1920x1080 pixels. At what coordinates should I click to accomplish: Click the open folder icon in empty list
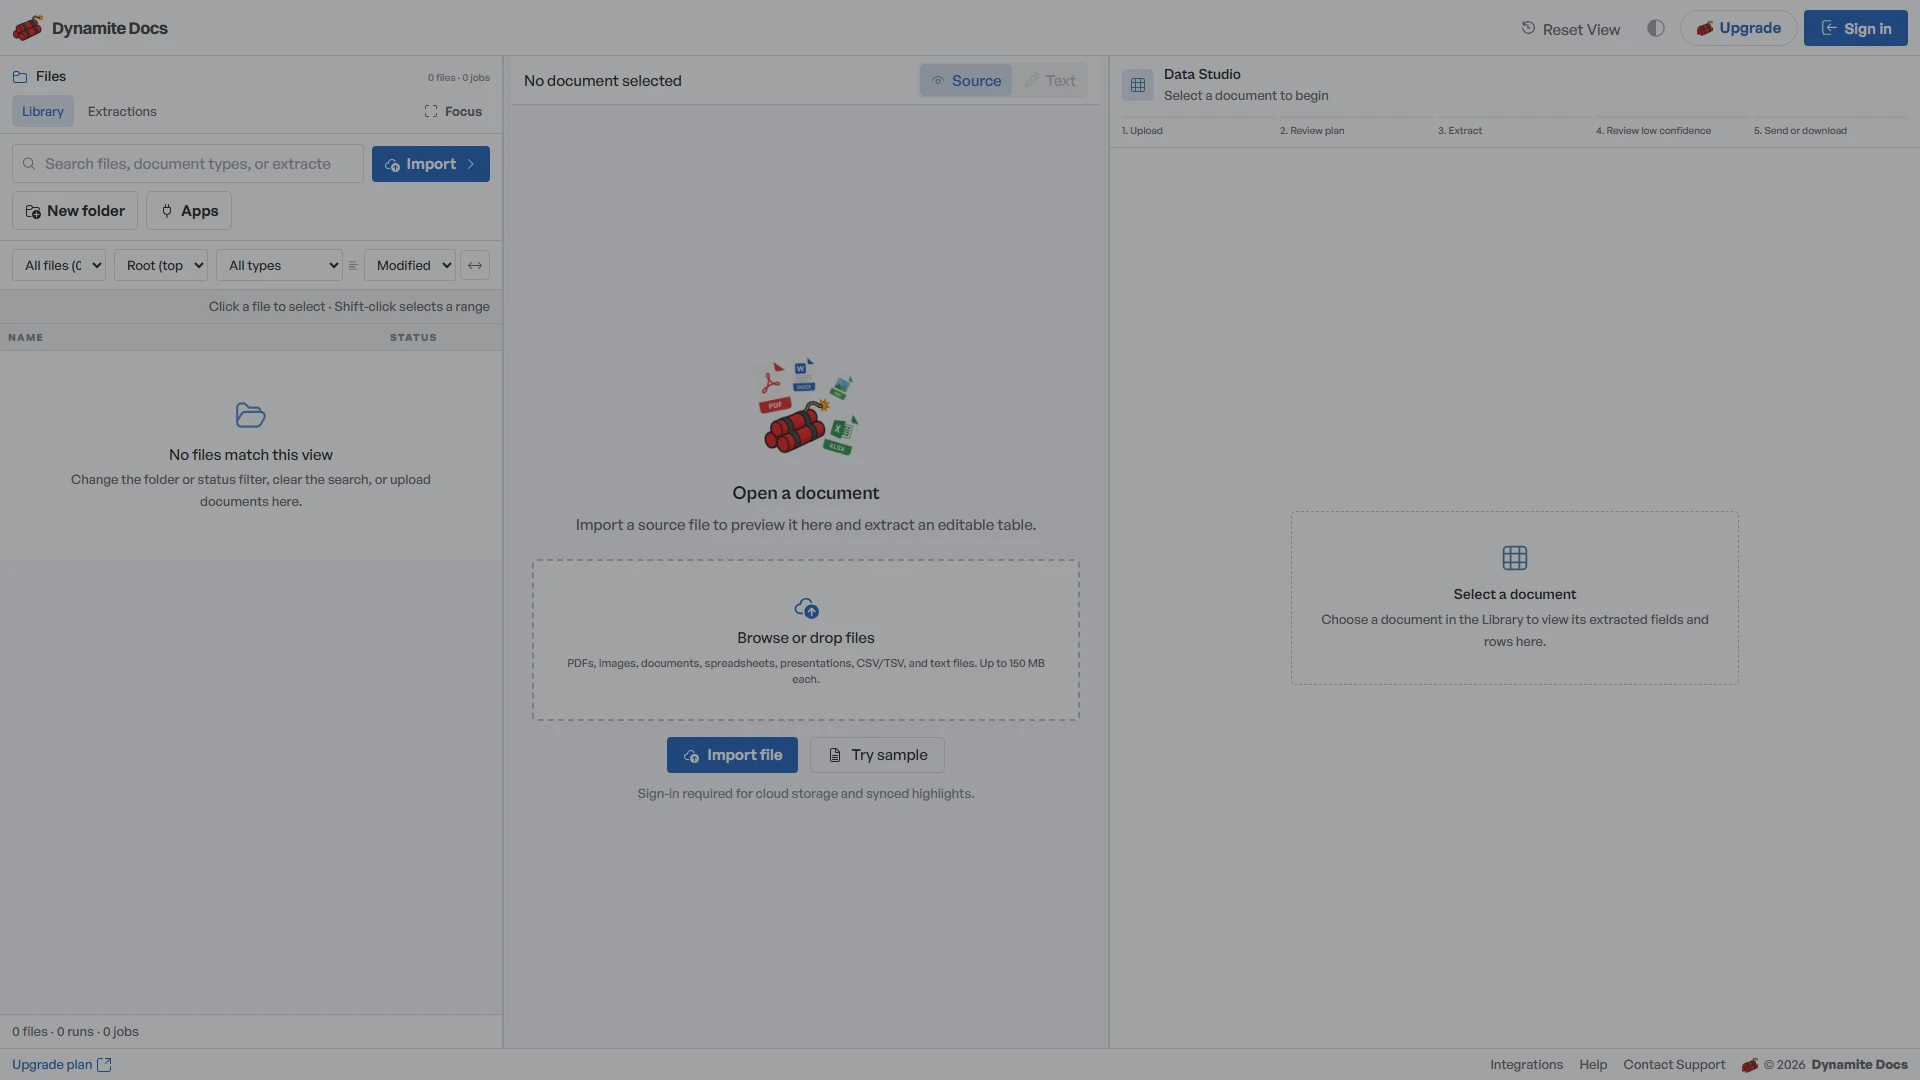tap(250, 415)
